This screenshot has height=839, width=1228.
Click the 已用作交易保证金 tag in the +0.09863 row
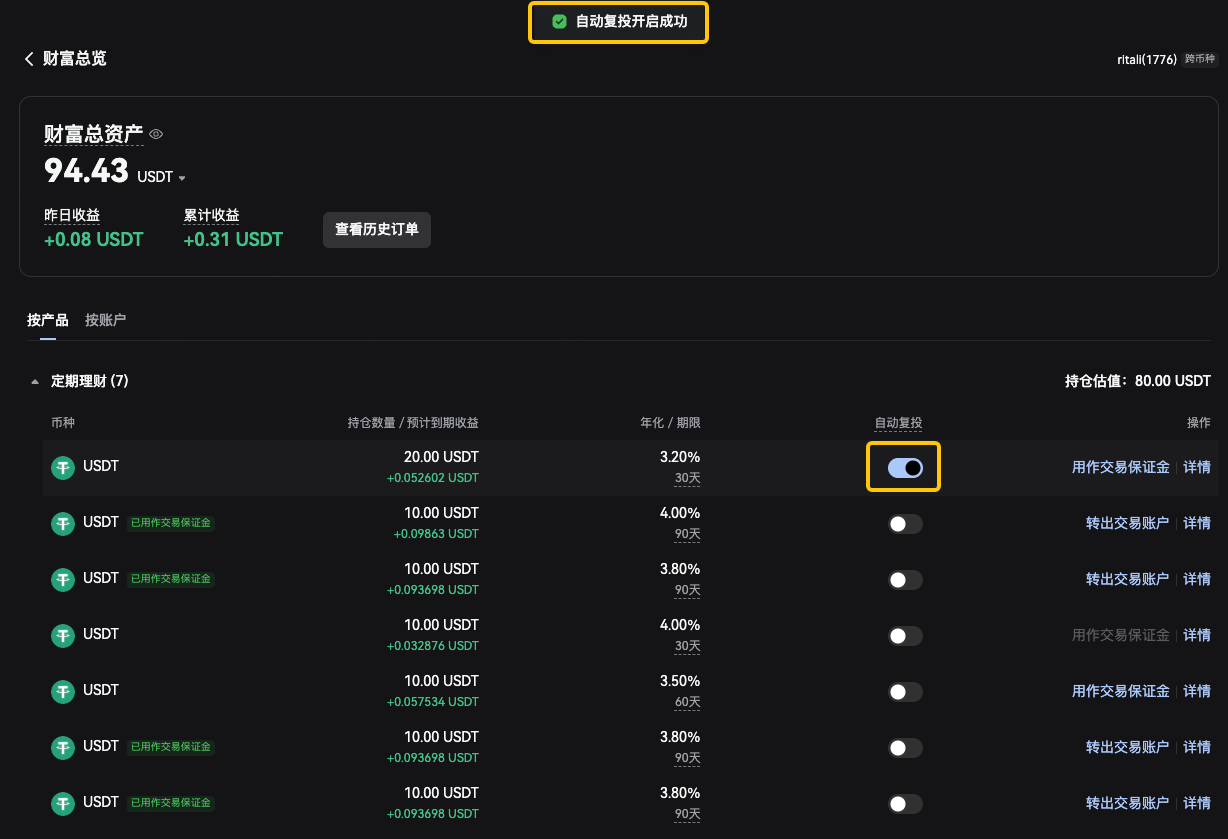point(171,522)
